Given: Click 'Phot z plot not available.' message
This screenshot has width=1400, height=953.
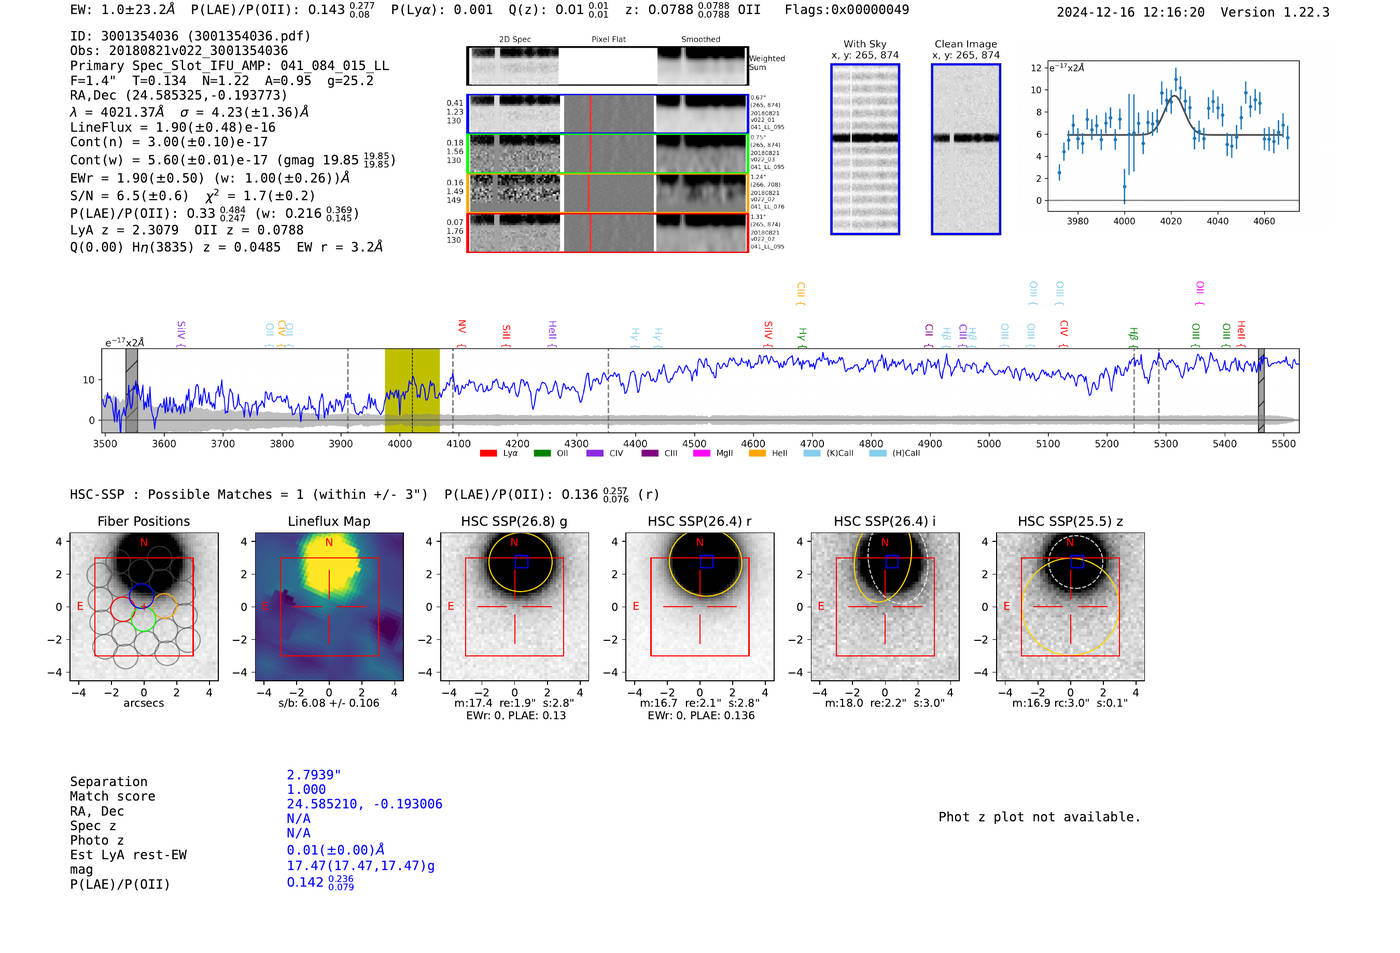Looking at the screenshot, I should pos(1039,817).
